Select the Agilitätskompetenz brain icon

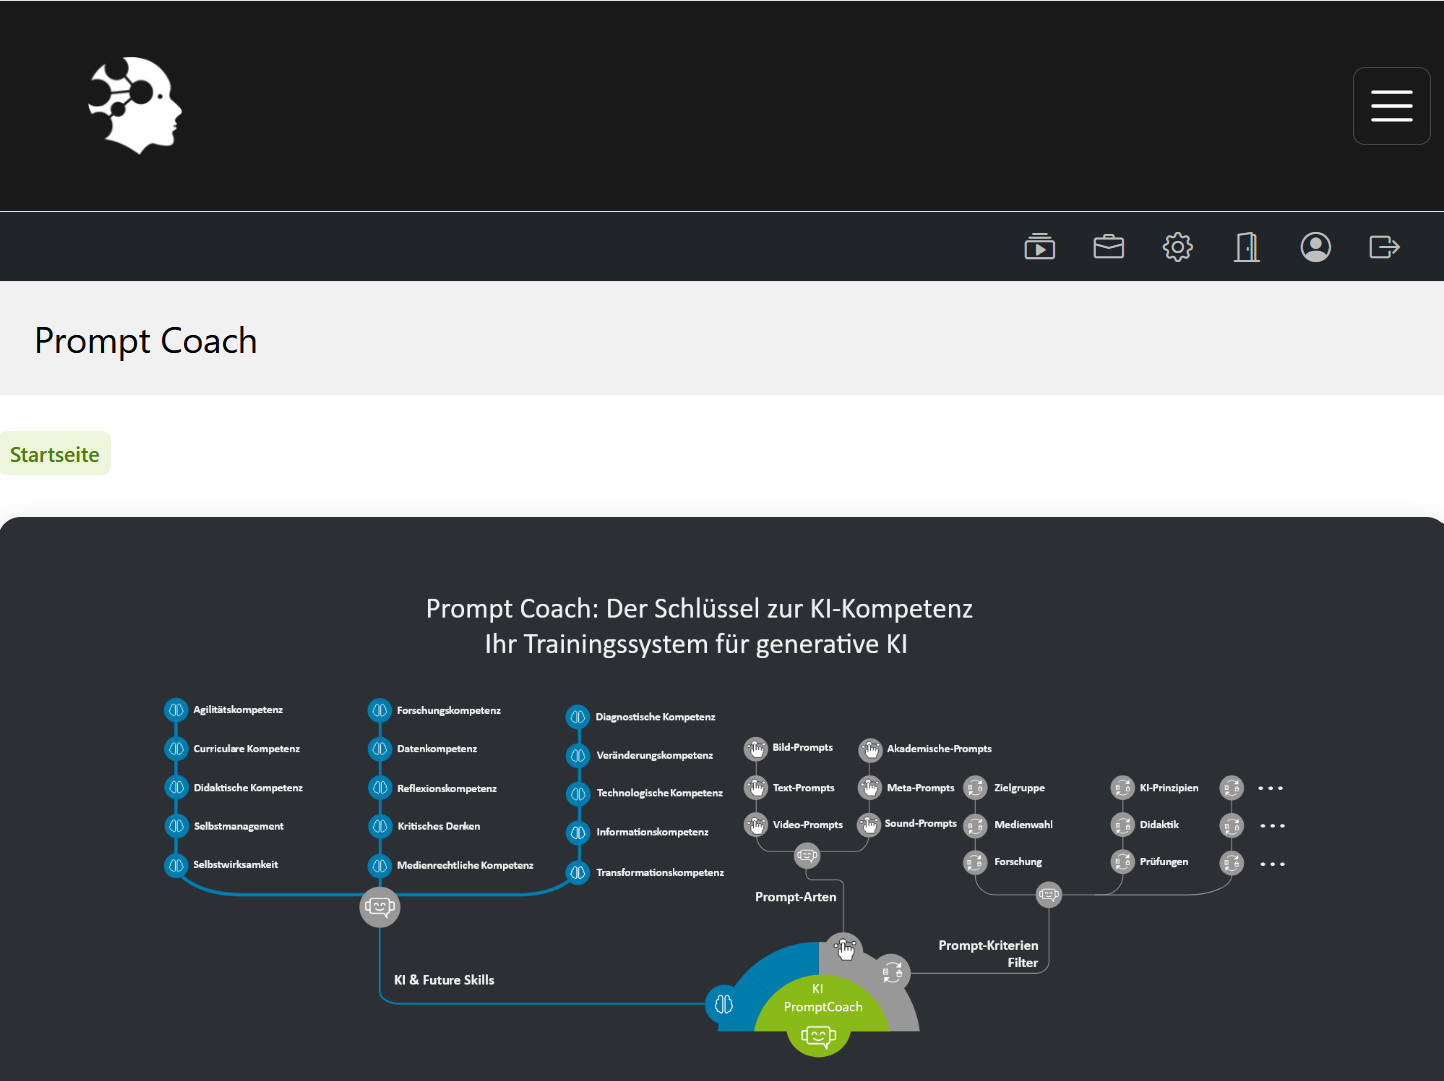176,710
